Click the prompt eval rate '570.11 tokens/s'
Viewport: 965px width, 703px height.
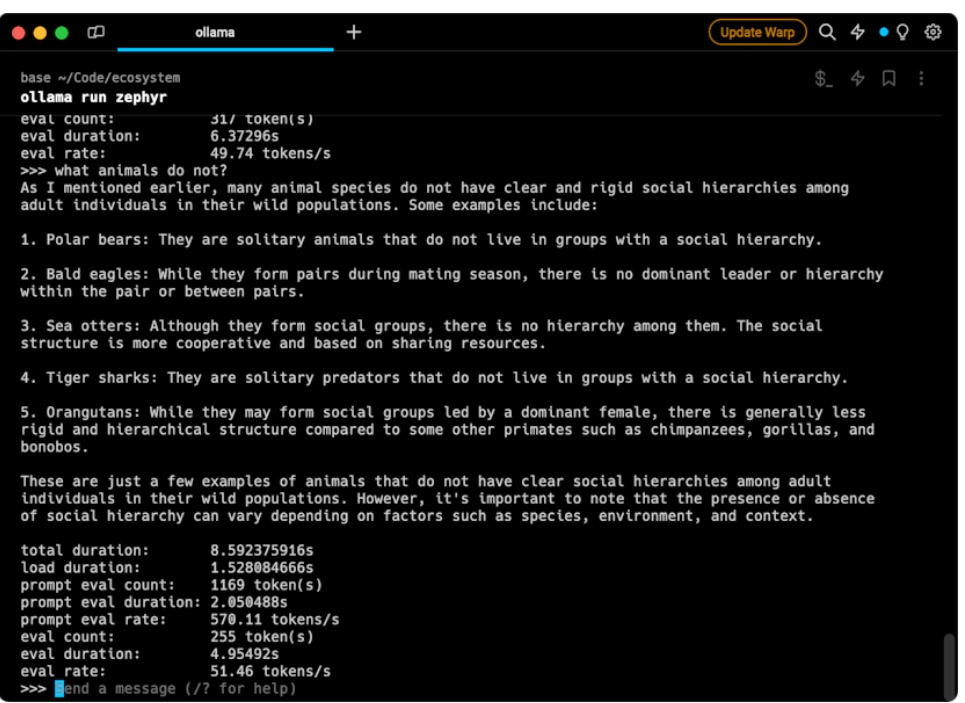coord(274,619)
